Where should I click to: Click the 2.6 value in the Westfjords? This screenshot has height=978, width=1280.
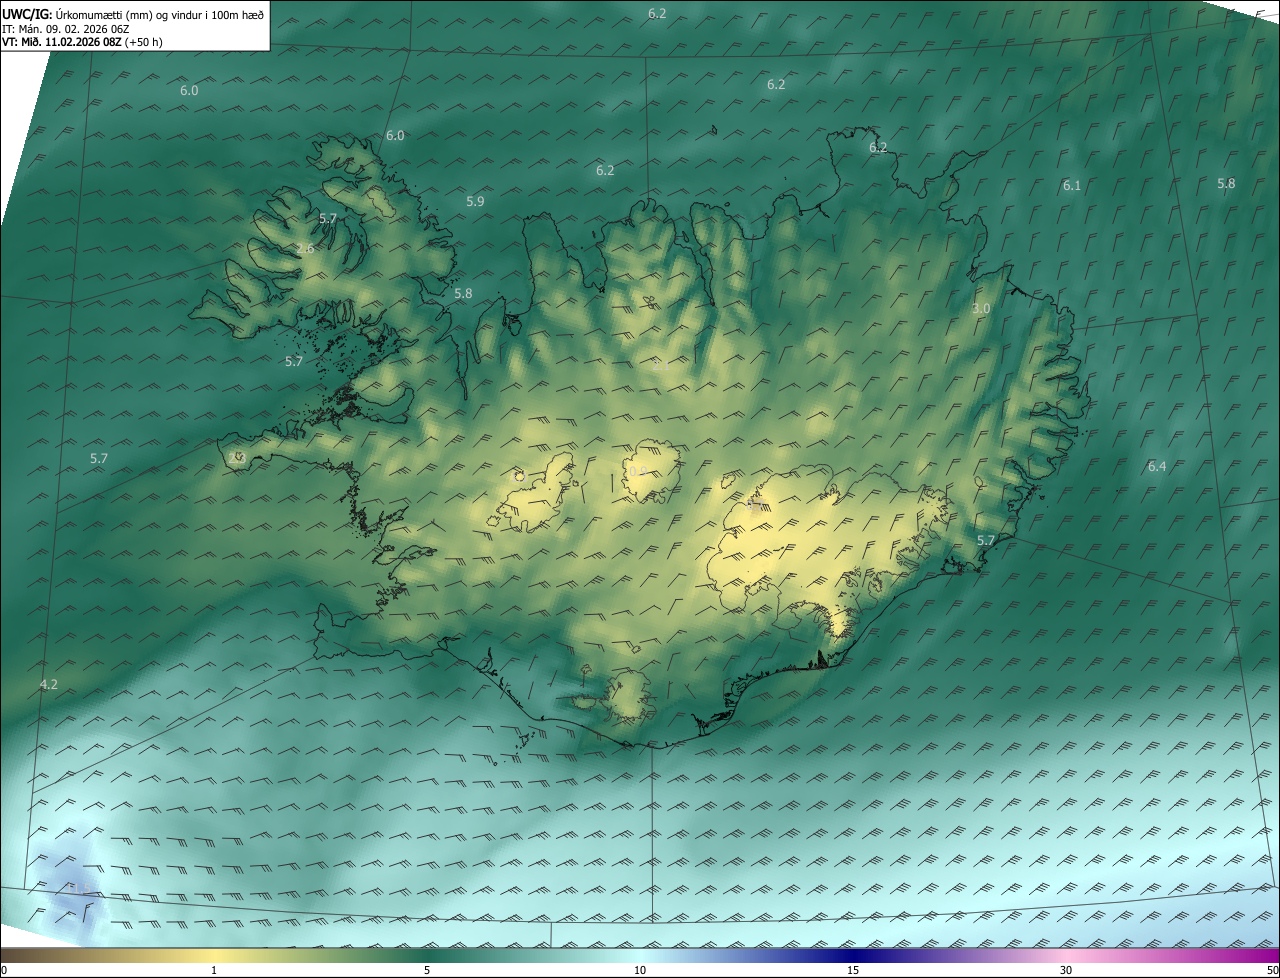(x=305, y=248)
